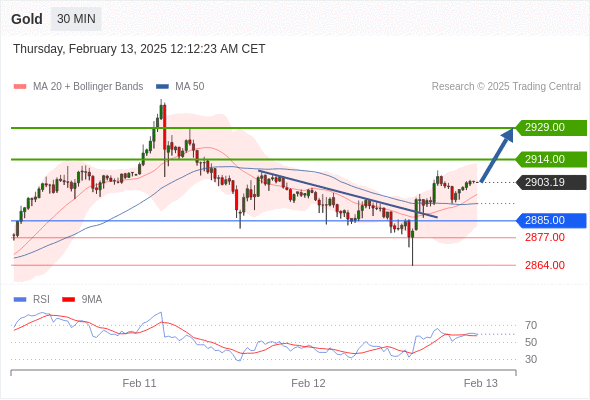Toggle the MA 20 + Bollinger Bands legend

(x=78, y=87)
